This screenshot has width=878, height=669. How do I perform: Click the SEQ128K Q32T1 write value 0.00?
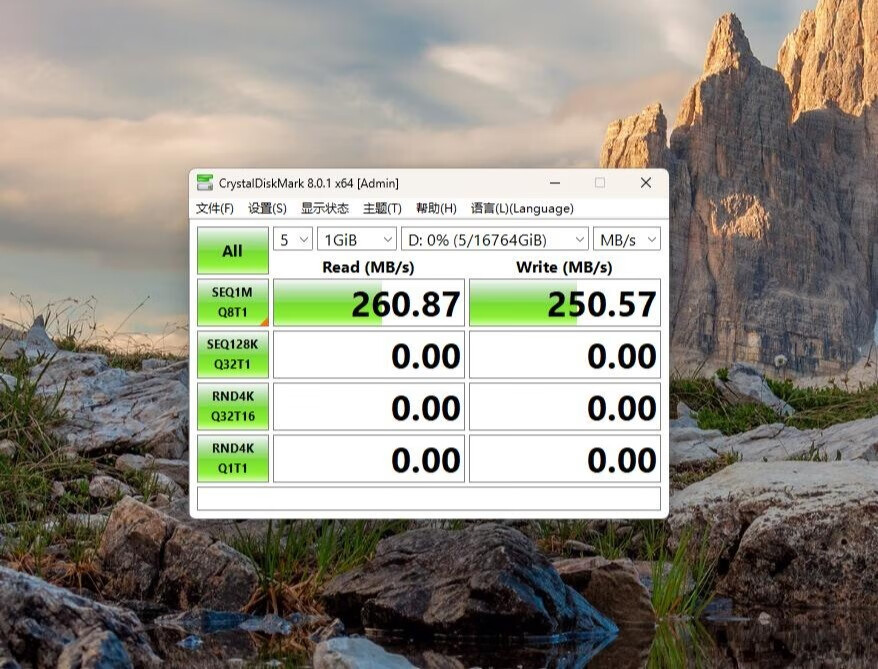coord(565,354)
